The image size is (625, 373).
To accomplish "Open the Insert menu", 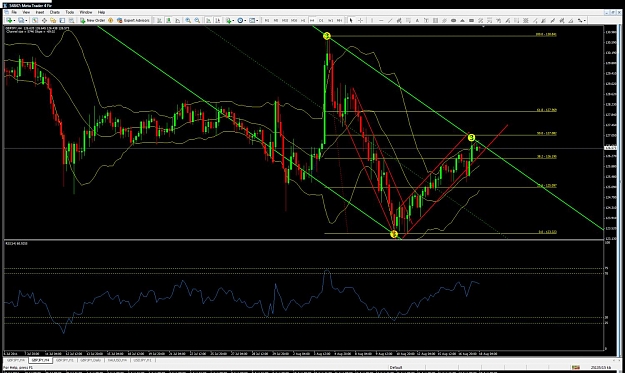I will 40,12.
